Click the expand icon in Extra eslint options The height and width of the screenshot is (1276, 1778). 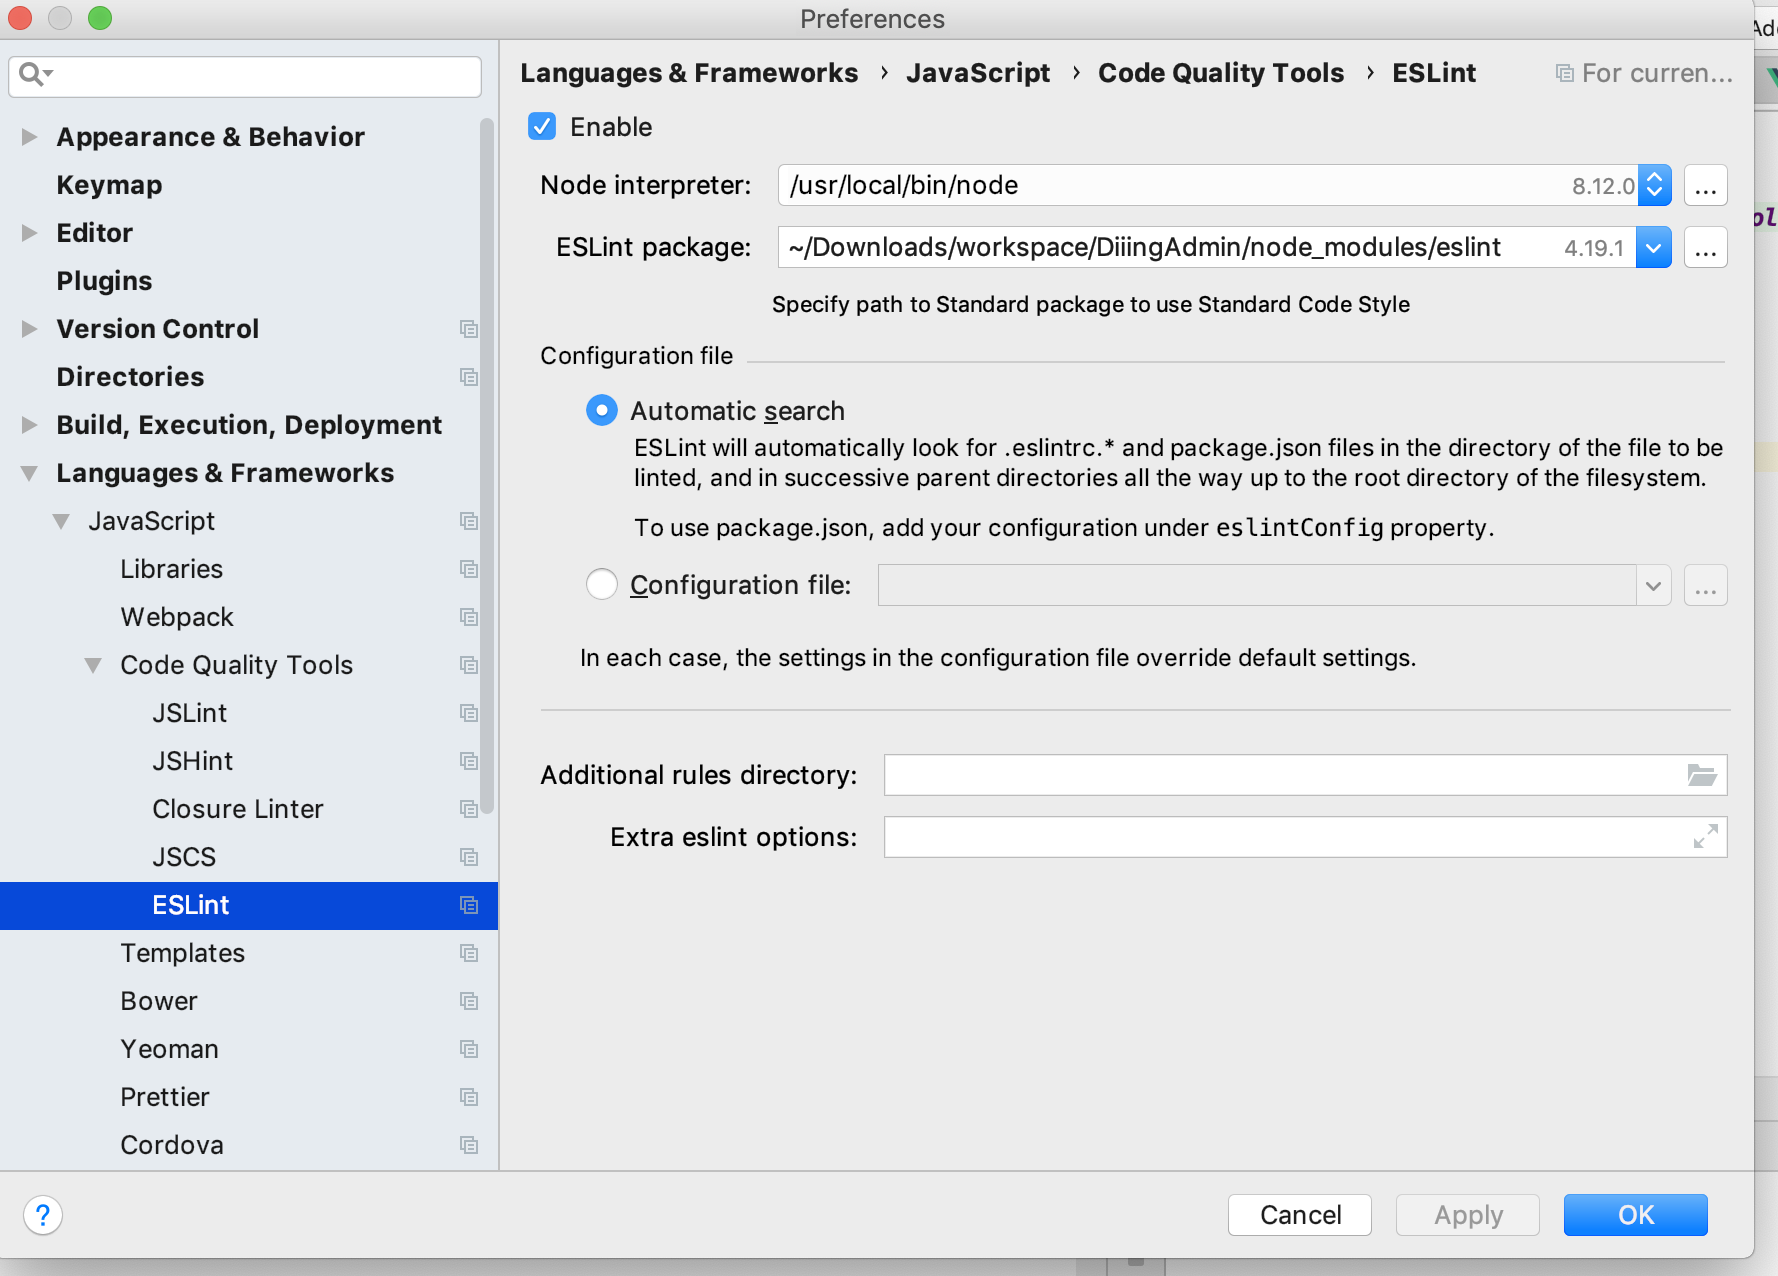point(1705,837)
